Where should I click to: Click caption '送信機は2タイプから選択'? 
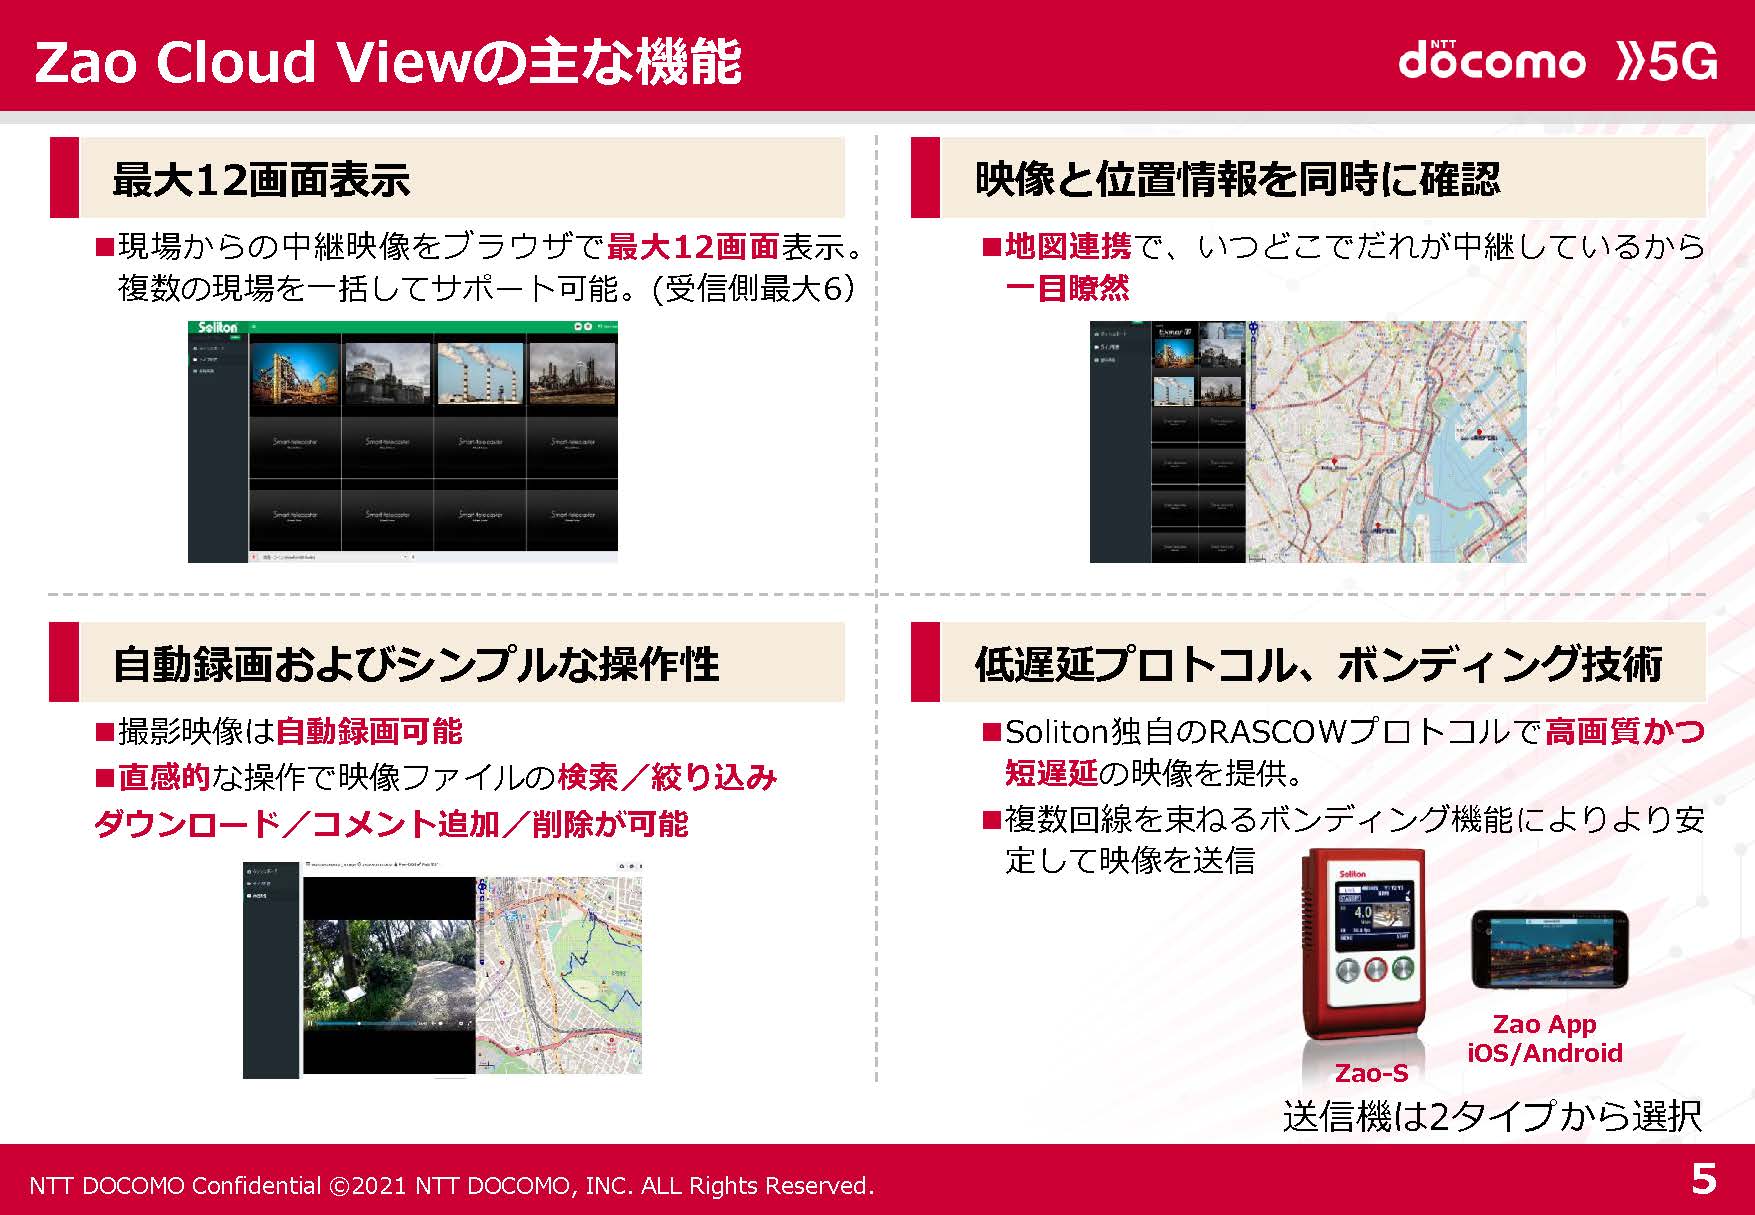(x=1492, y=1116)
